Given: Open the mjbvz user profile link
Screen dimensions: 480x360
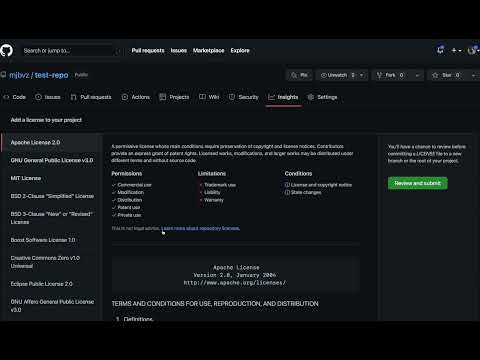Looking at the screenshot, I should pos(19,75).
